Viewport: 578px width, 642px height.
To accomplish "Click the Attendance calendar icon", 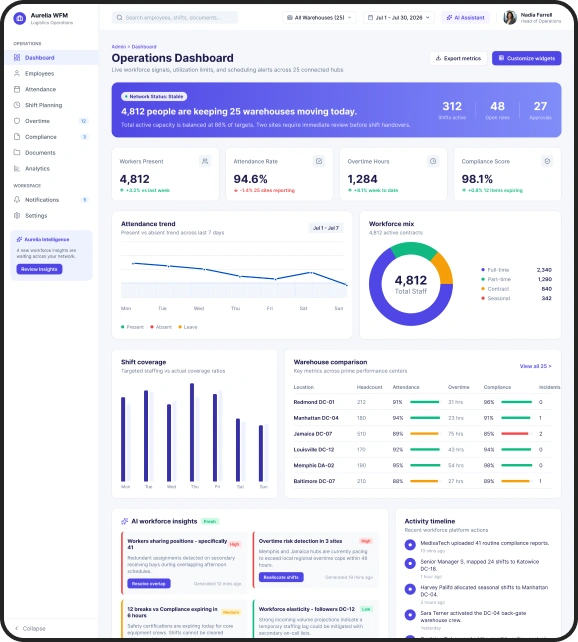I will [17, 89].
